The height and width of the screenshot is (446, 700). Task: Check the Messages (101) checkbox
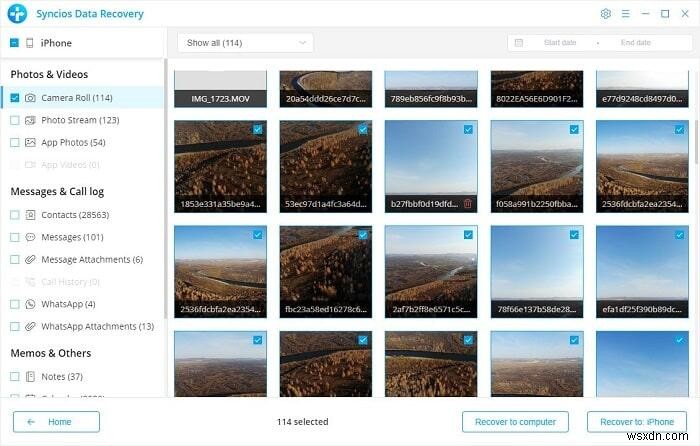point(15,237)
